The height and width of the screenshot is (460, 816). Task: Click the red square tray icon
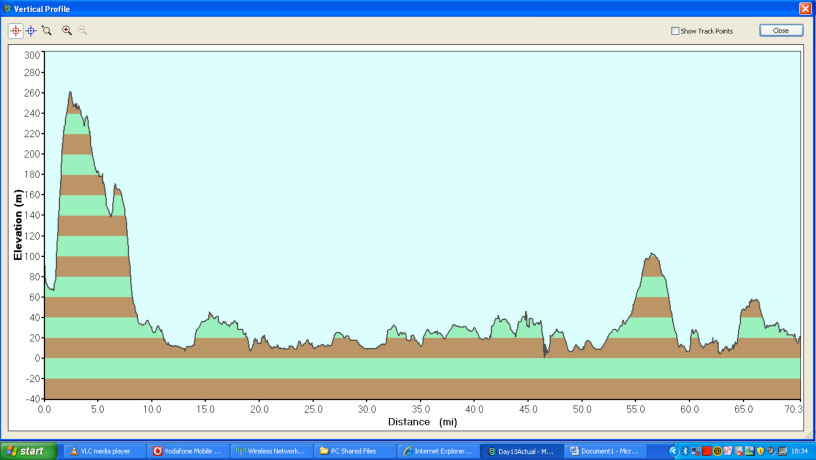(707, 451)
